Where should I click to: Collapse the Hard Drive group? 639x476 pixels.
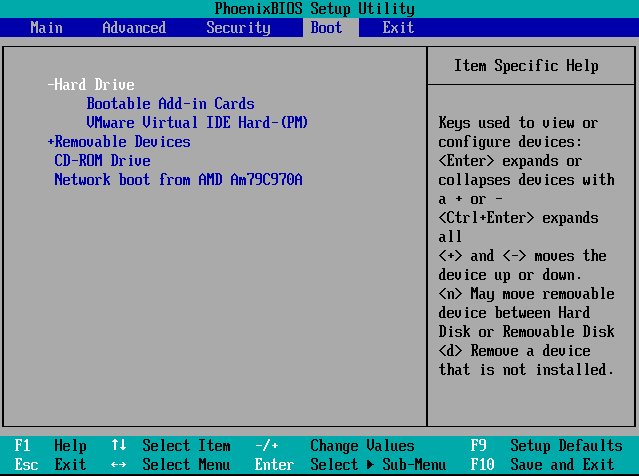[91, 85]
